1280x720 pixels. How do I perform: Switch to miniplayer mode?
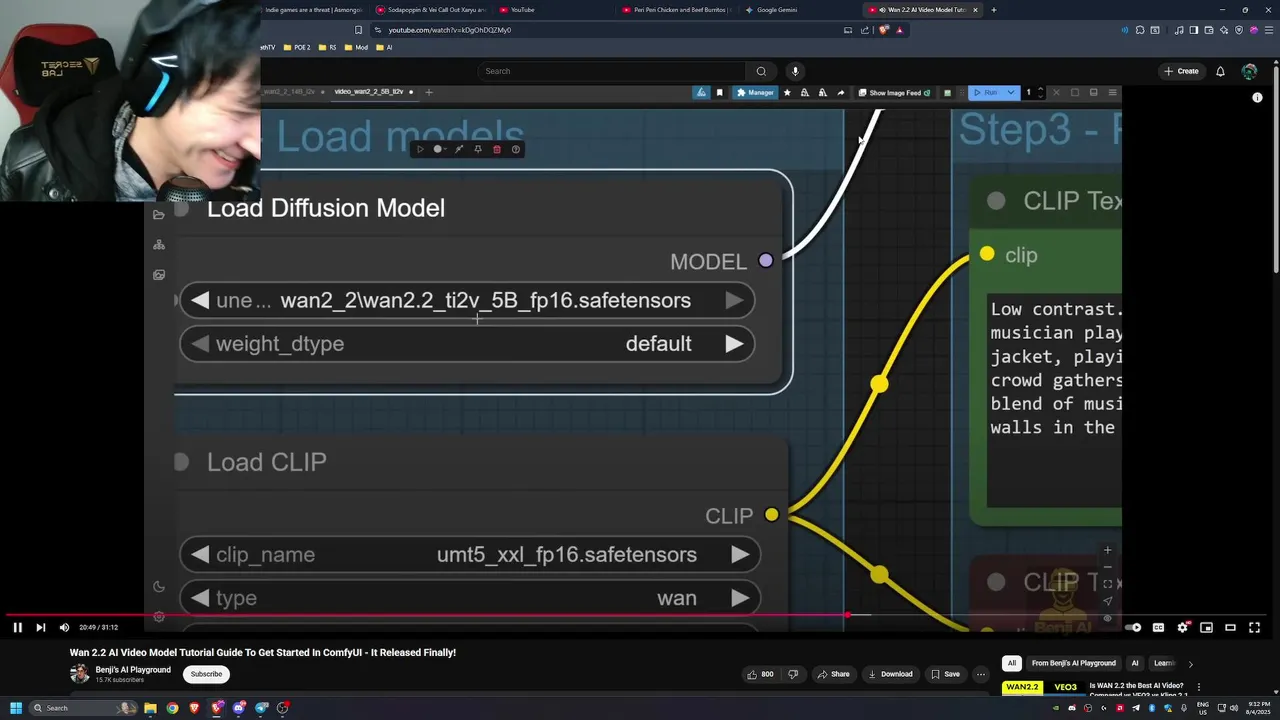(x=1206, y=627)
